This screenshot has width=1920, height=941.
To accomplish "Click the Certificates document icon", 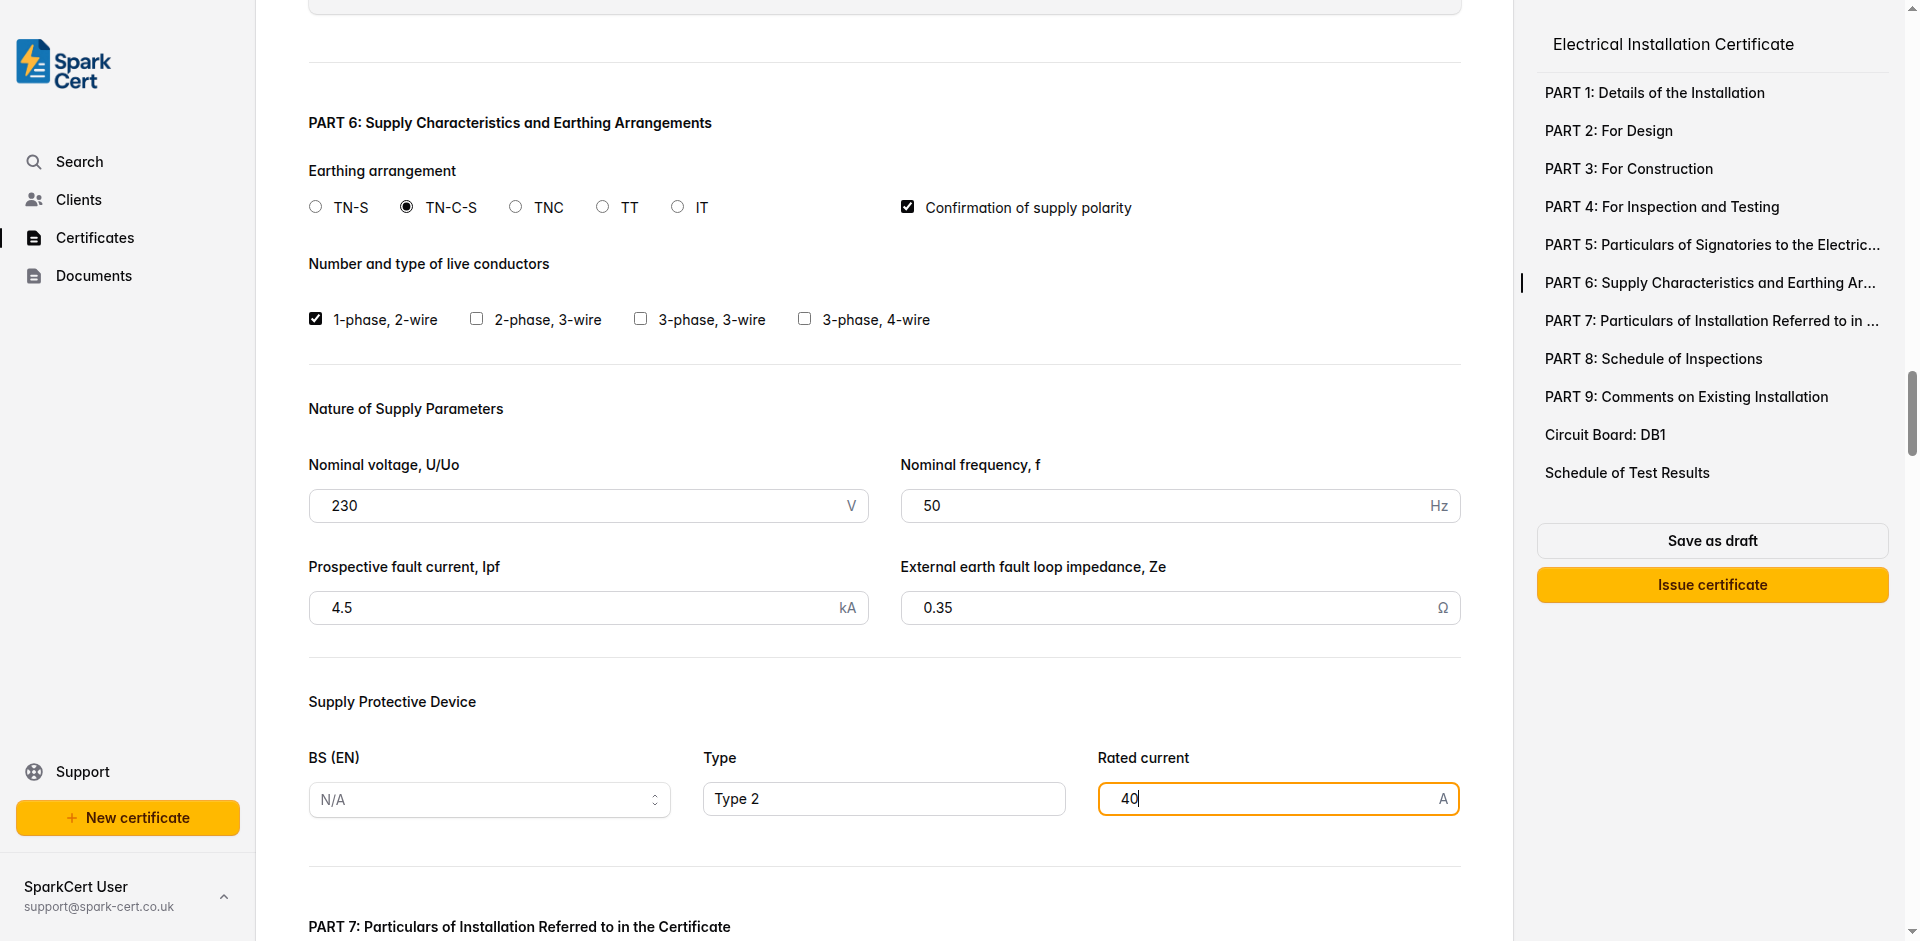I will (34, 238).
